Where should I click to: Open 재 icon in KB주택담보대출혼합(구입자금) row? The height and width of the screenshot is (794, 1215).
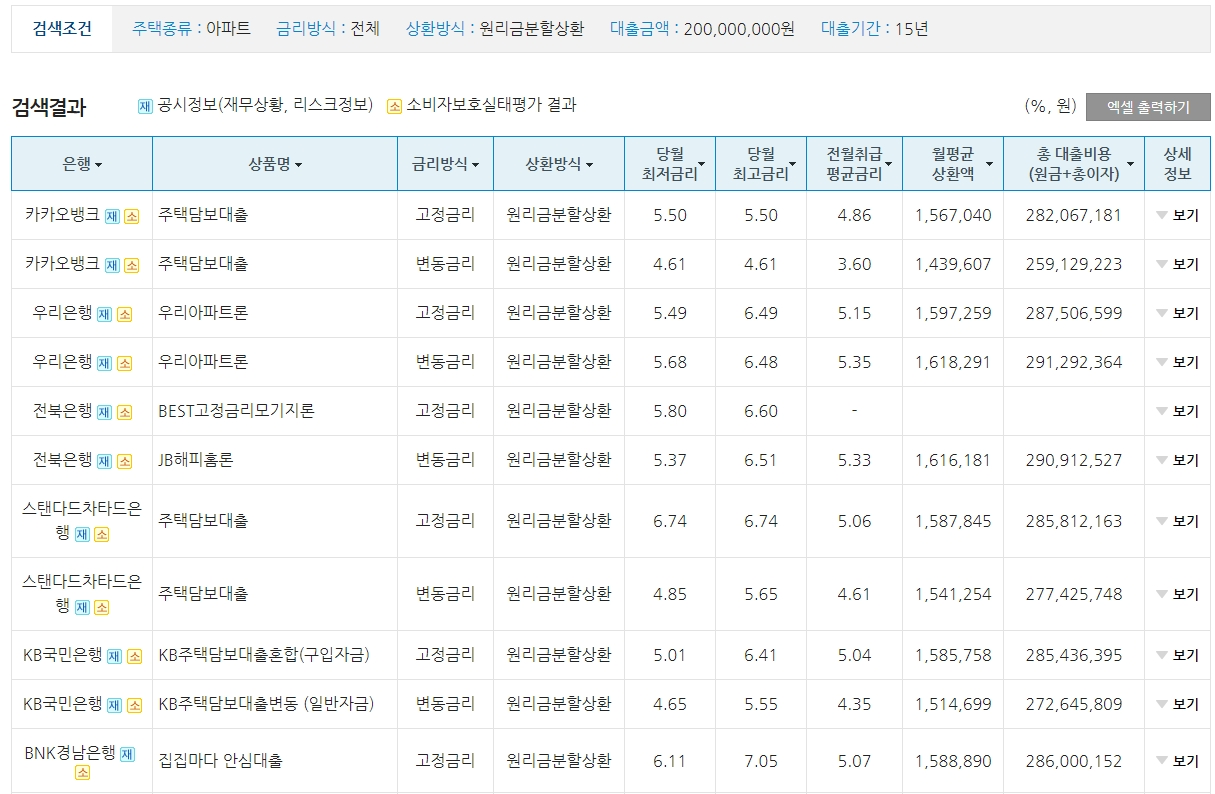114,656
